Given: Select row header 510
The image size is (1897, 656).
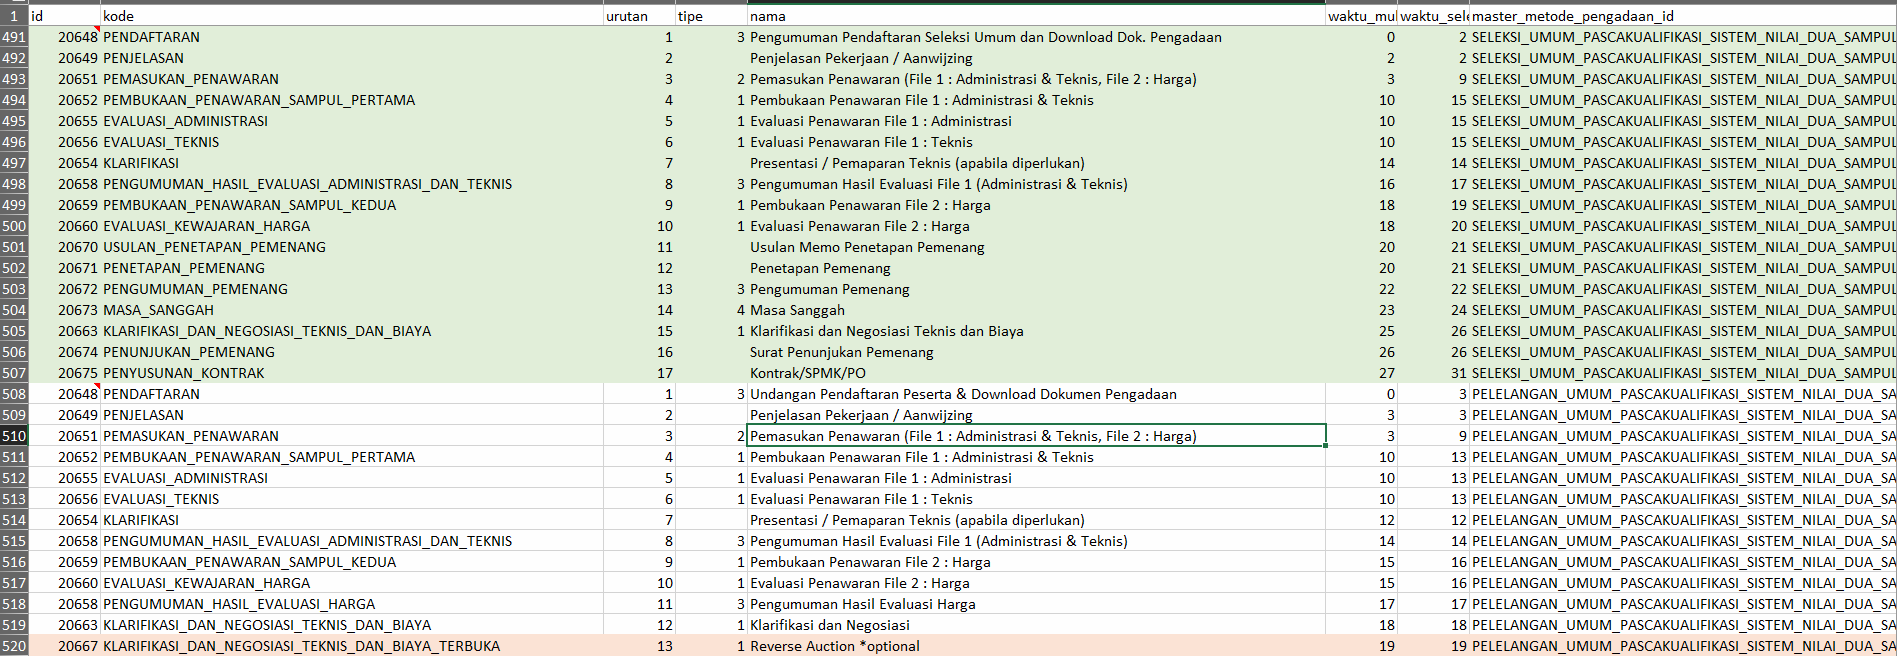Looking at the screenshot, I should coord(14,436).
